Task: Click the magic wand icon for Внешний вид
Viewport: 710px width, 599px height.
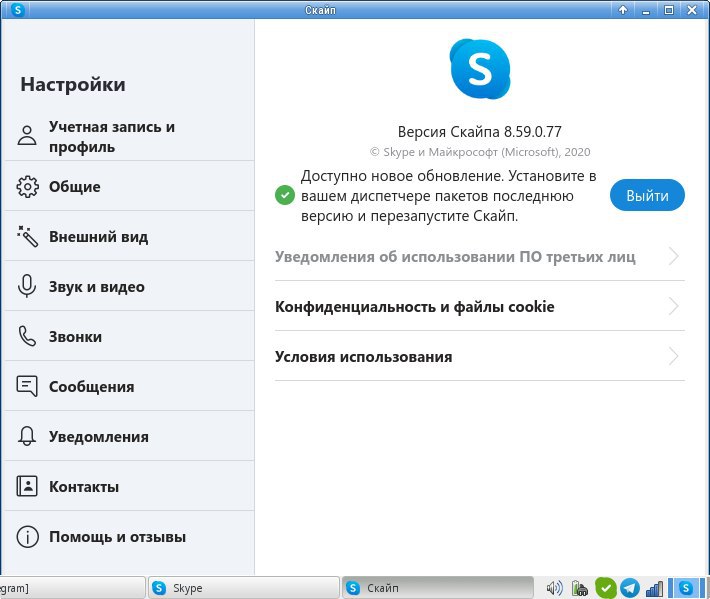Action: [27, 236]
